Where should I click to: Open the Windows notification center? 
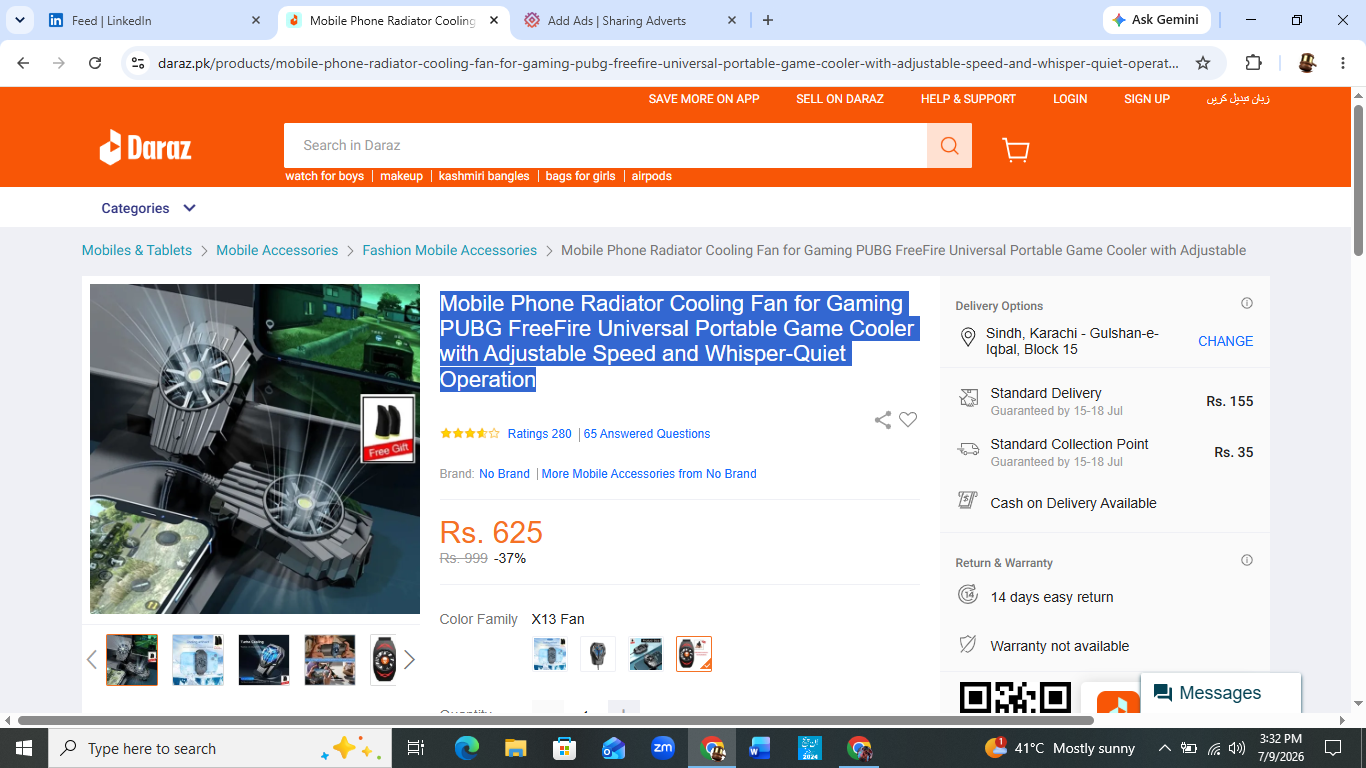click(1332, 748)
